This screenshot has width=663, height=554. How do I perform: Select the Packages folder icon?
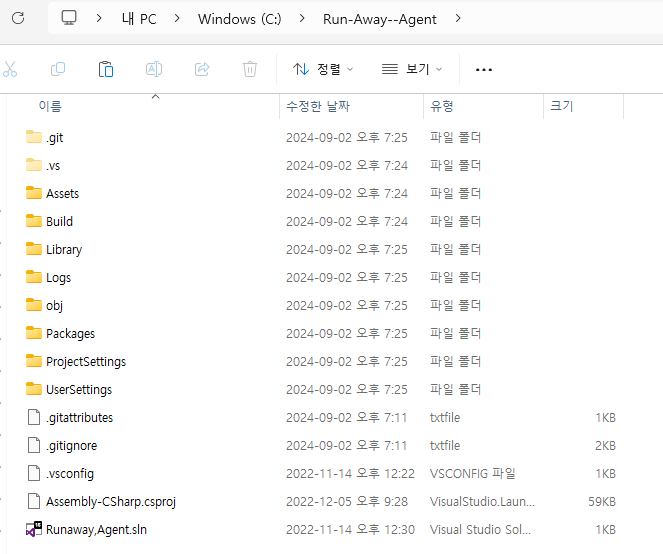pyautogui.click(x=34, y=333)
